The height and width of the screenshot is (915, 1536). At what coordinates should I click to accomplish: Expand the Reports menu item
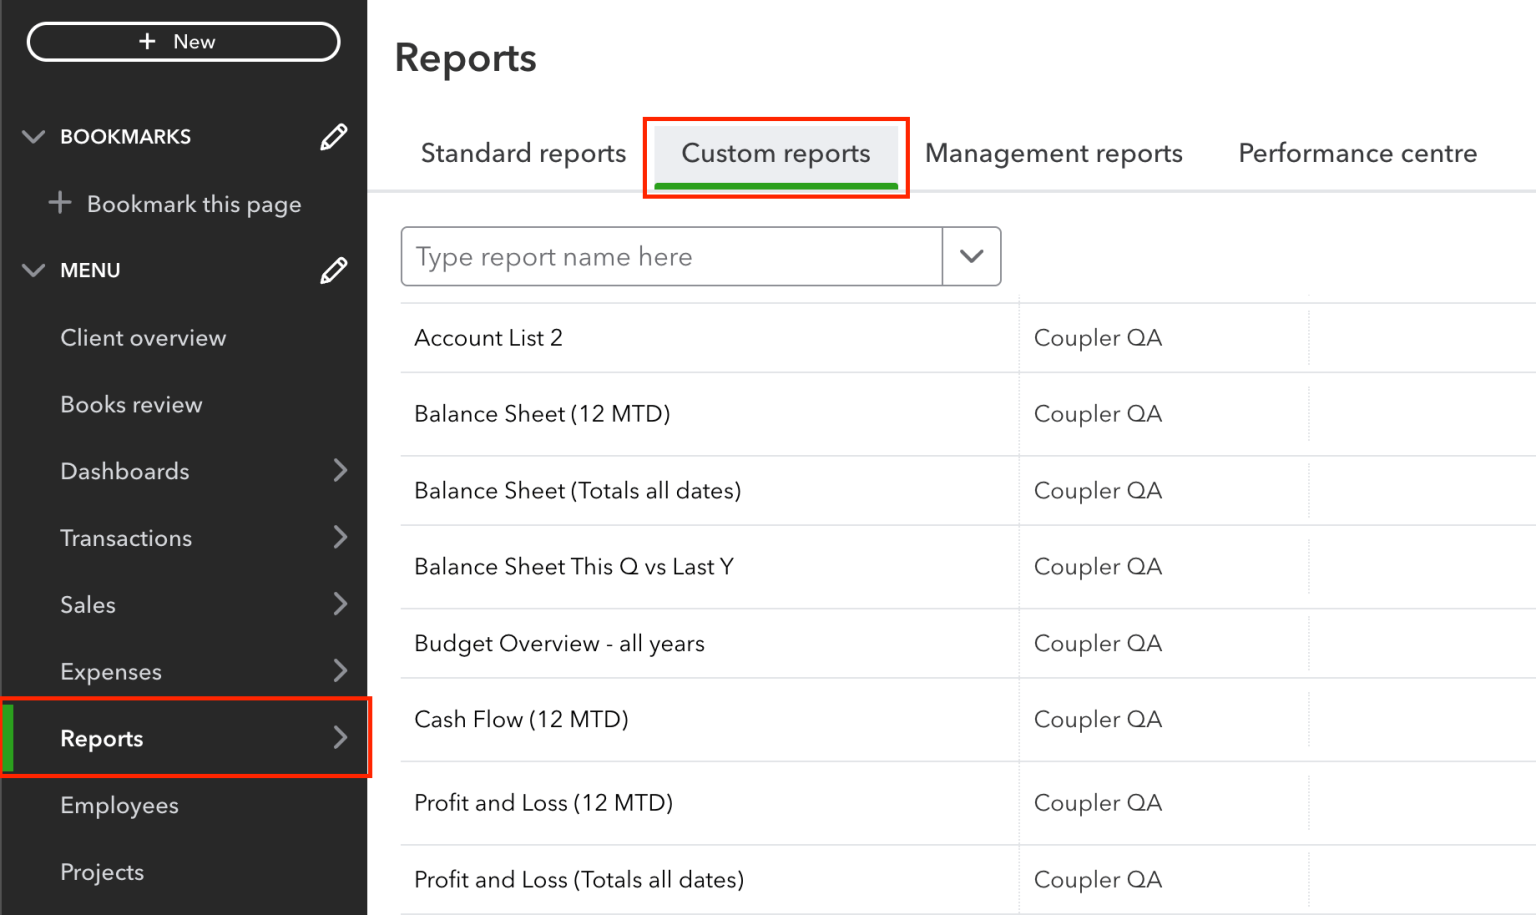340,738
